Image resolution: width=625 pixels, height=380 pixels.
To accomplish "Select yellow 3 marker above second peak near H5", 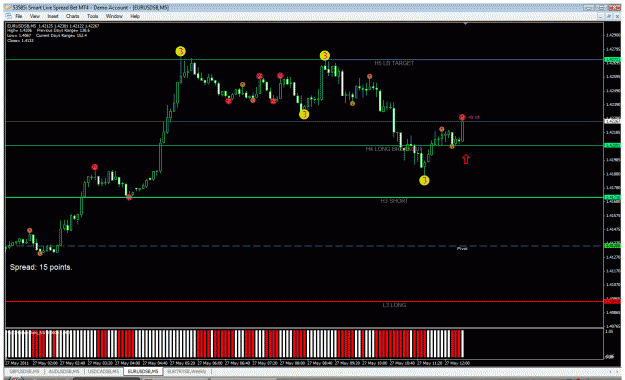I will click(x=324, y=55).
